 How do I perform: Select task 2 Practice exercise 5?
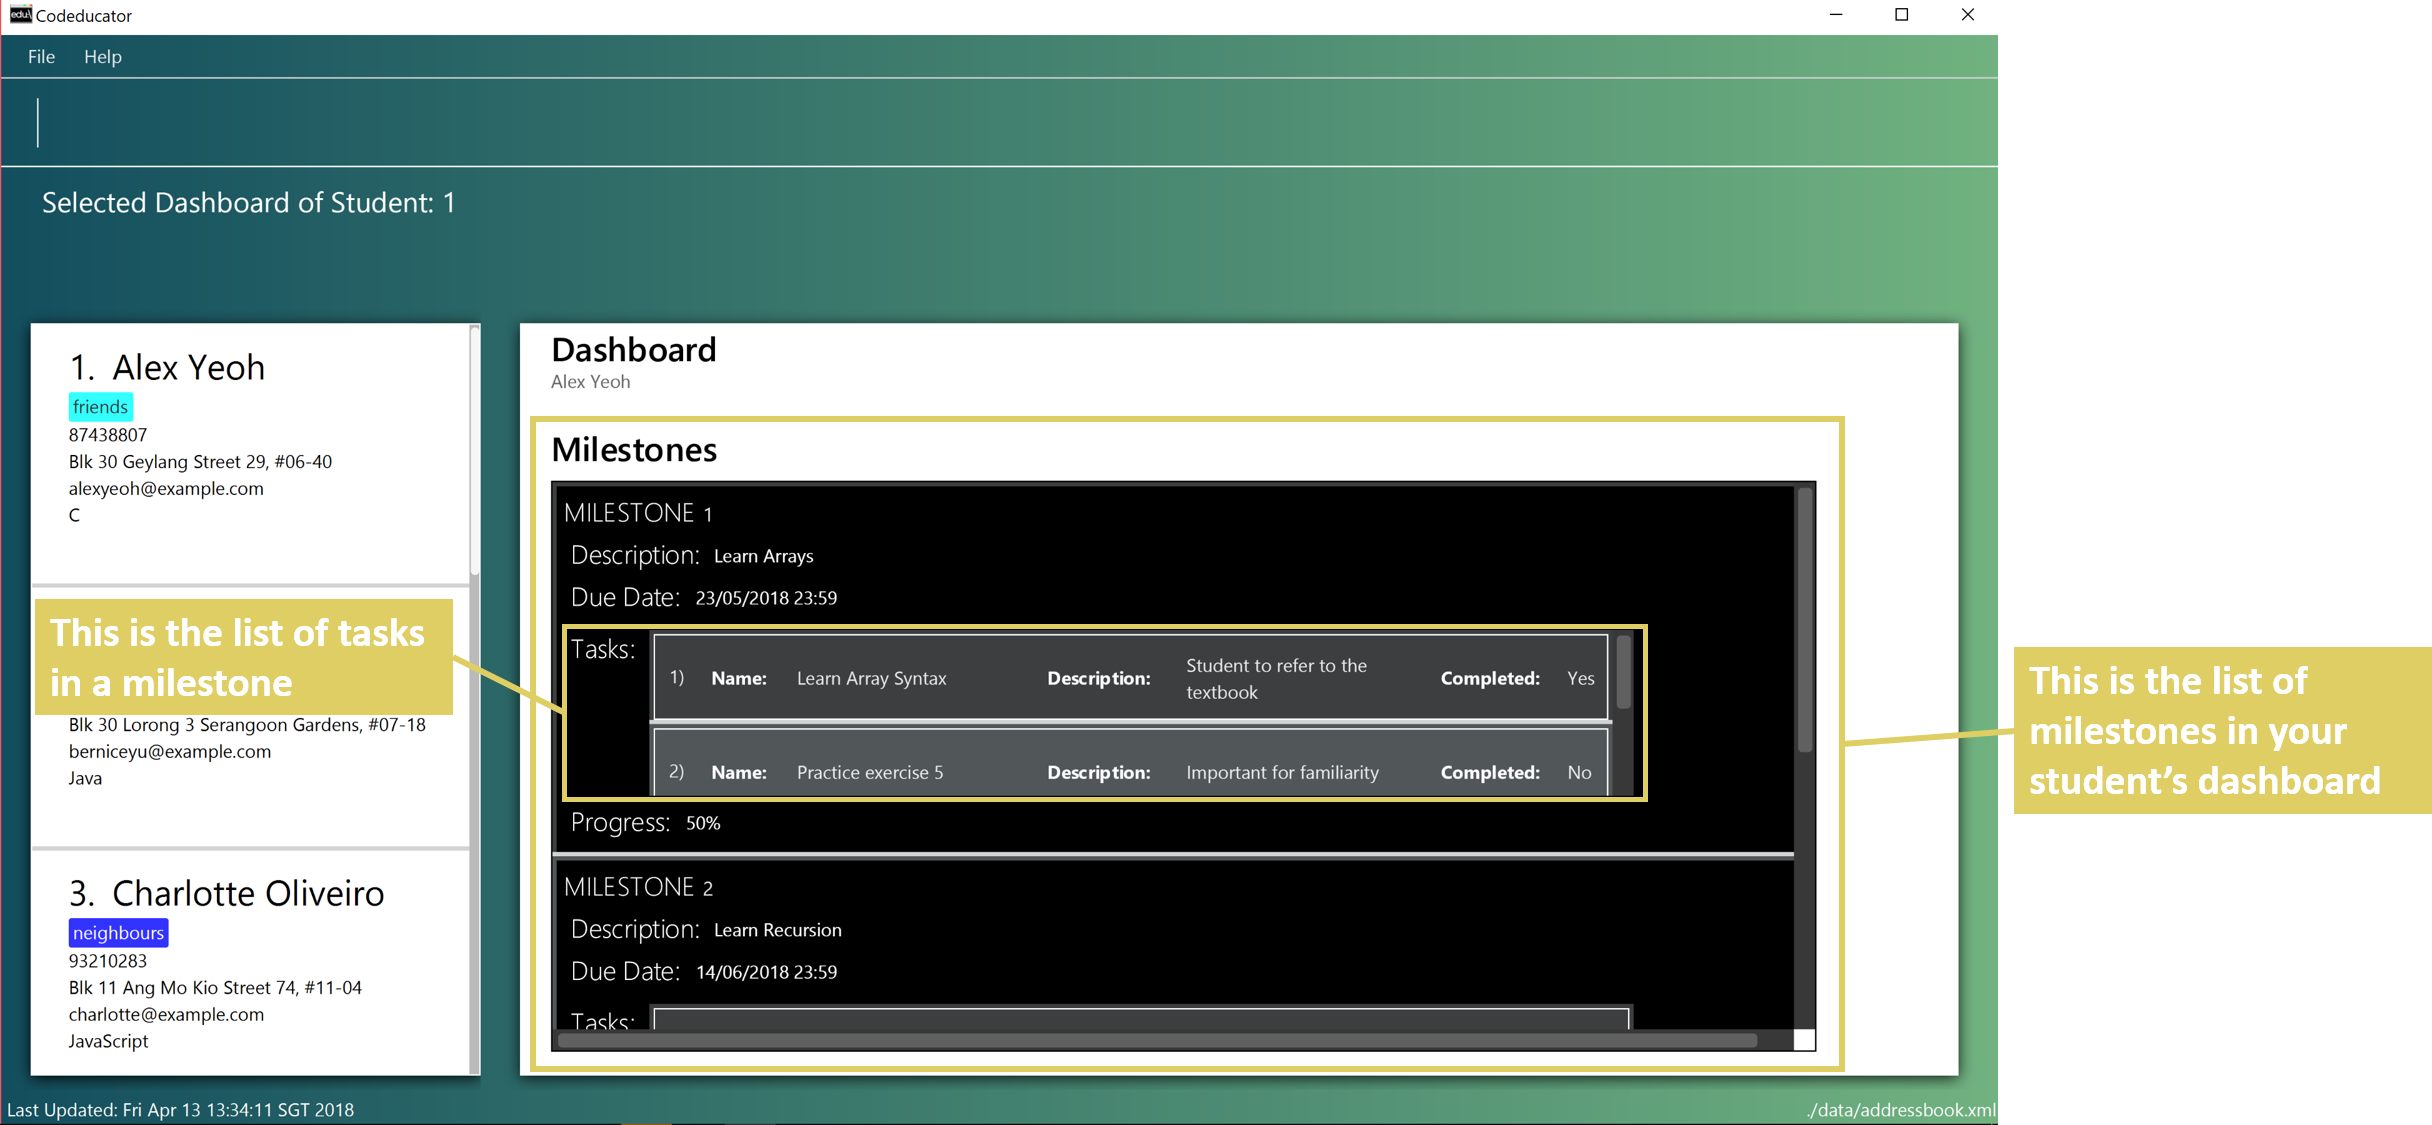click(x=1131, y=764)
